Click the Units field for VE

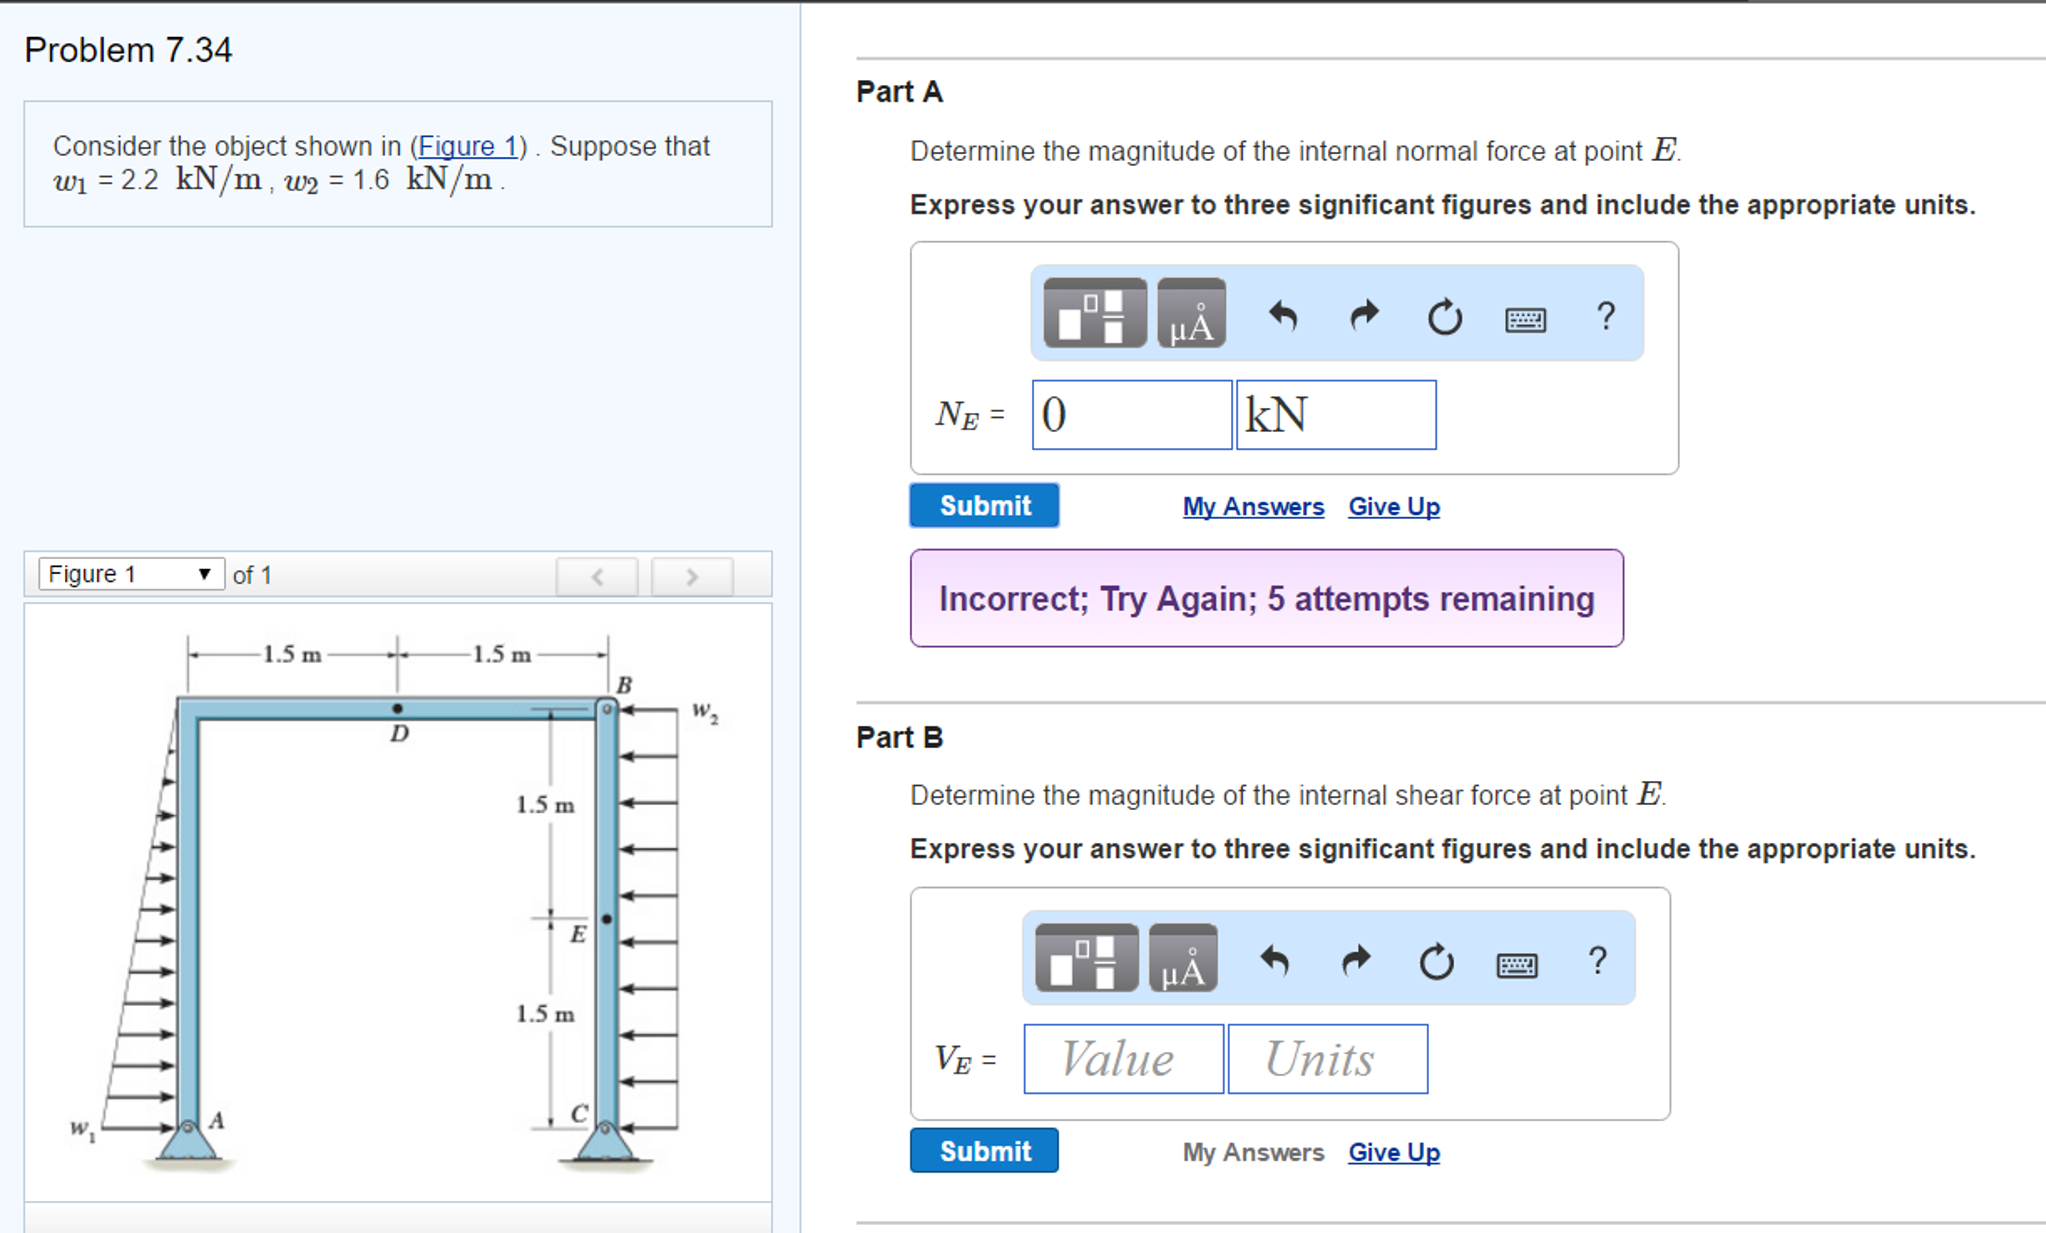point(1327,1059)
